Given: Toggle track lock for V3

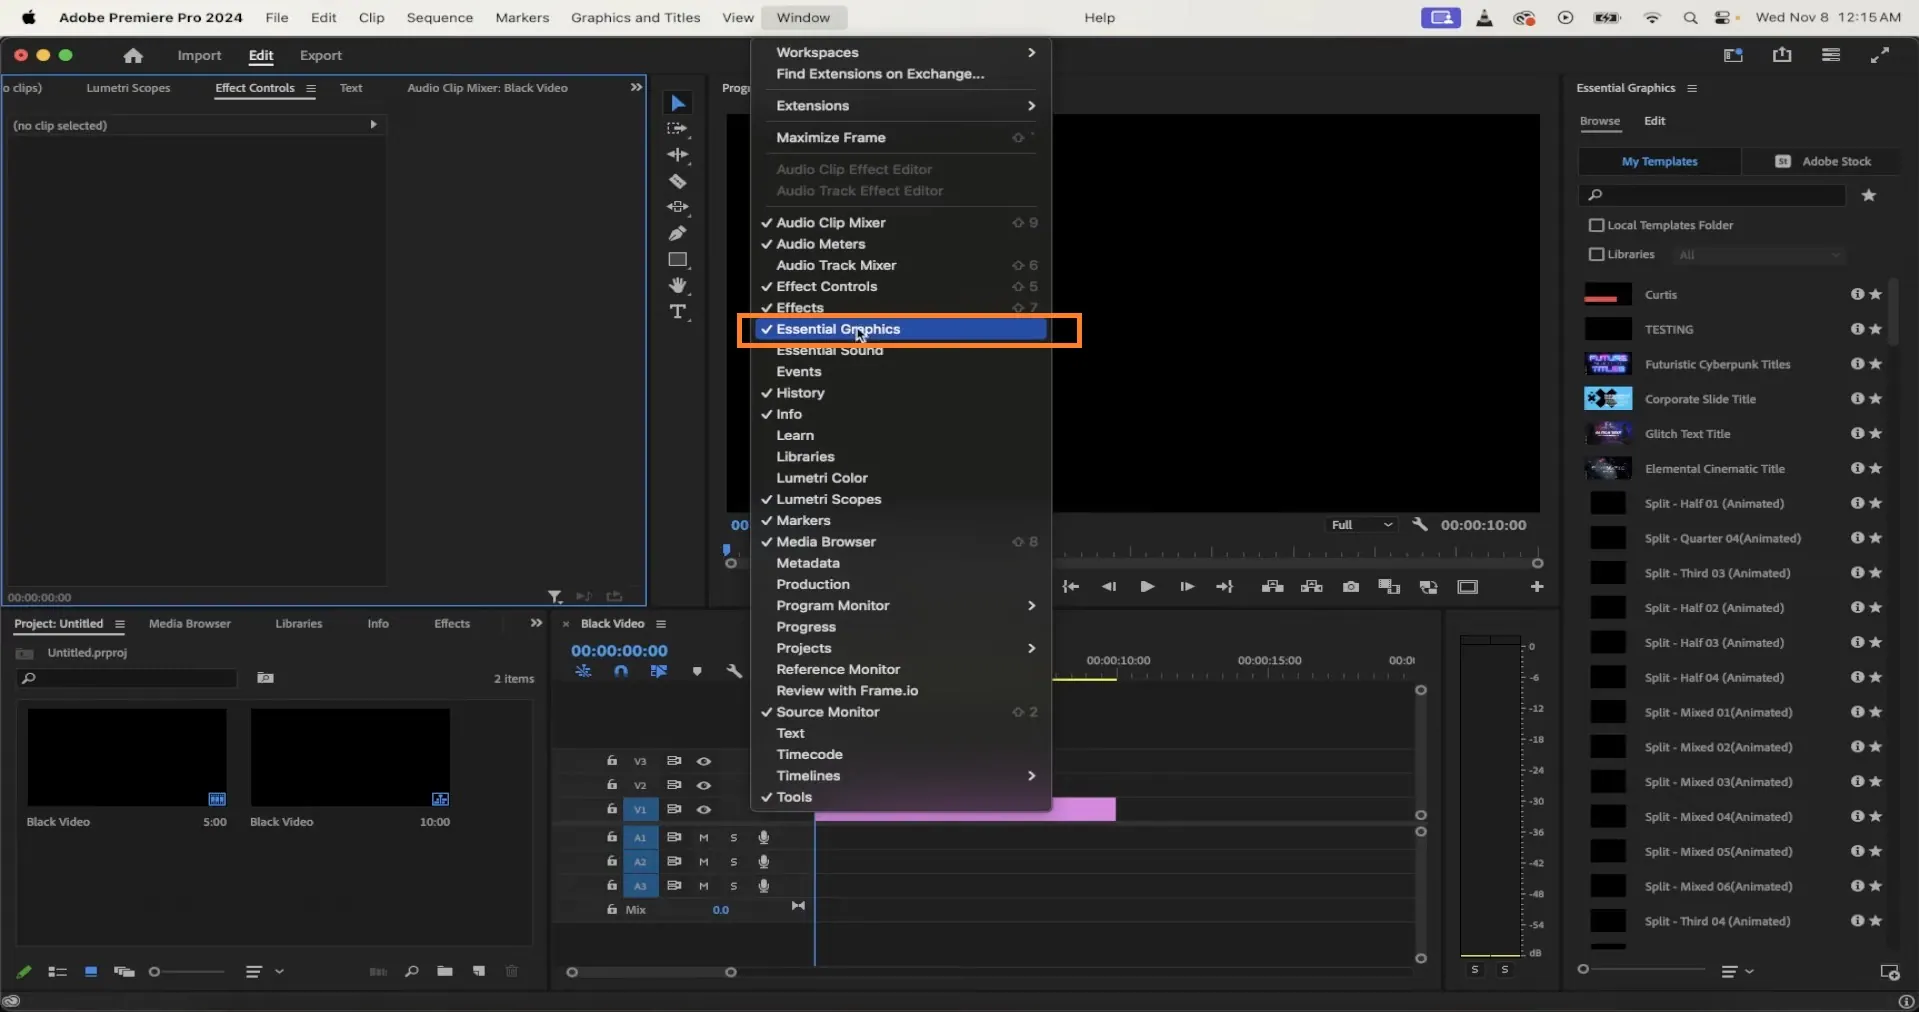Looking at the screenshot, I should 612,760.
